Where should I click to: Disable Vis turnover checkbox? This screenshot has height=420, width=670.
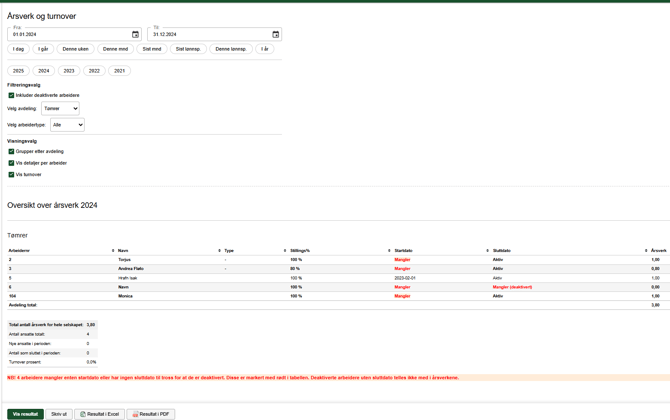point(11,175)
